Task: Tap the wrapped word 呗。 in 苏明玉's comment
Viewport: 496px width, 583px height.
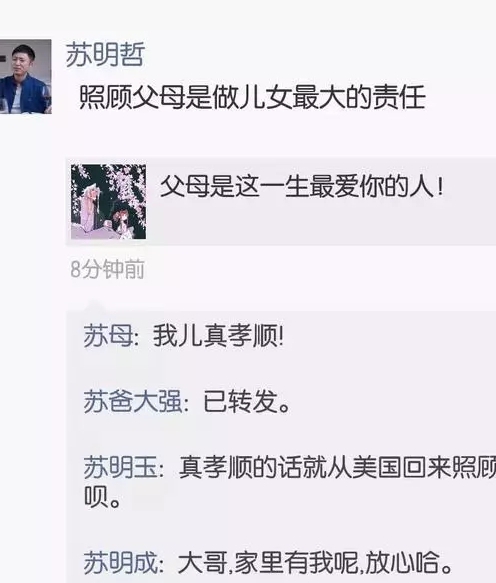Action: tap(102, 497)
